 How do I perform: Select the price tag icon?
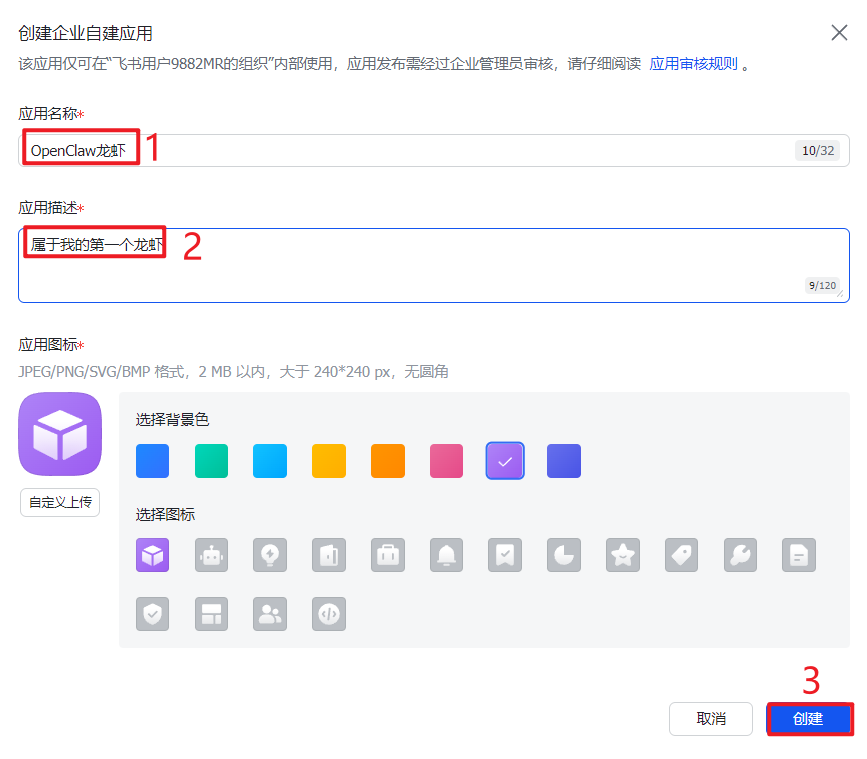point(682,555)
